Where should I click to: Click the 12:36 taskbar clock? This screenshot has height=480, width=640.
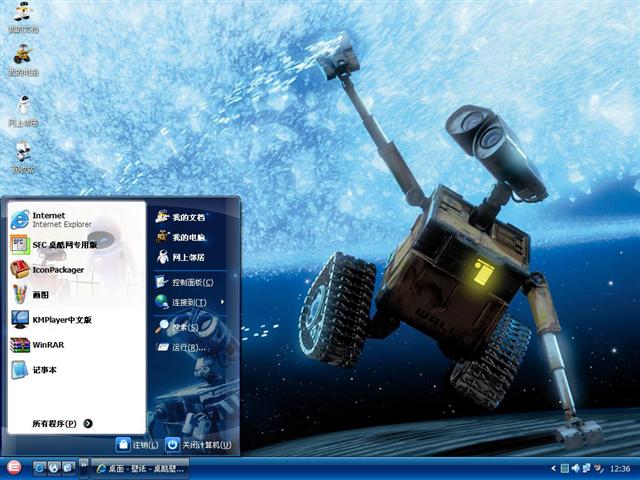coord(620,469)
